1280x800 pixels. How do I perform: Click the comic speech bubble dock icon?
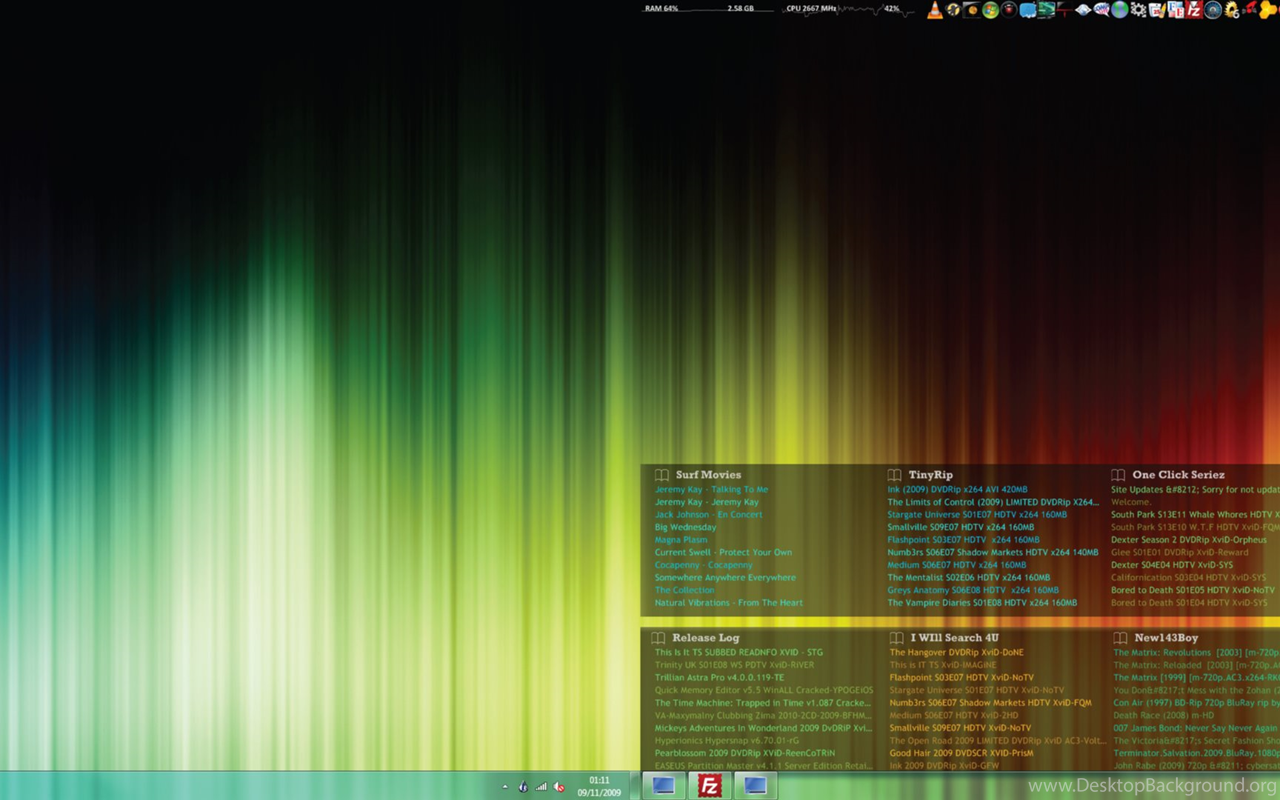tap(1101, 10)
